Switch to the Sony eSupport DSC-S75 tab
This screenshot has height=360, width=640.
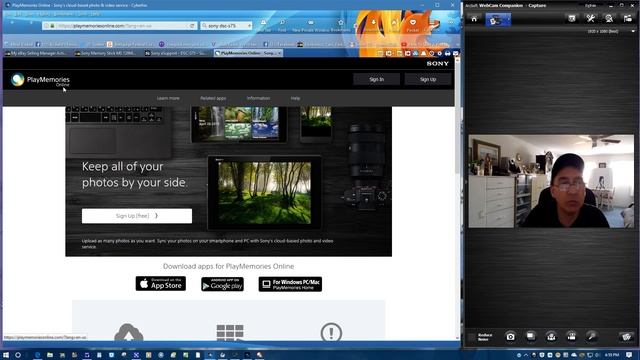pyautogui.click(x=178, y=53)
